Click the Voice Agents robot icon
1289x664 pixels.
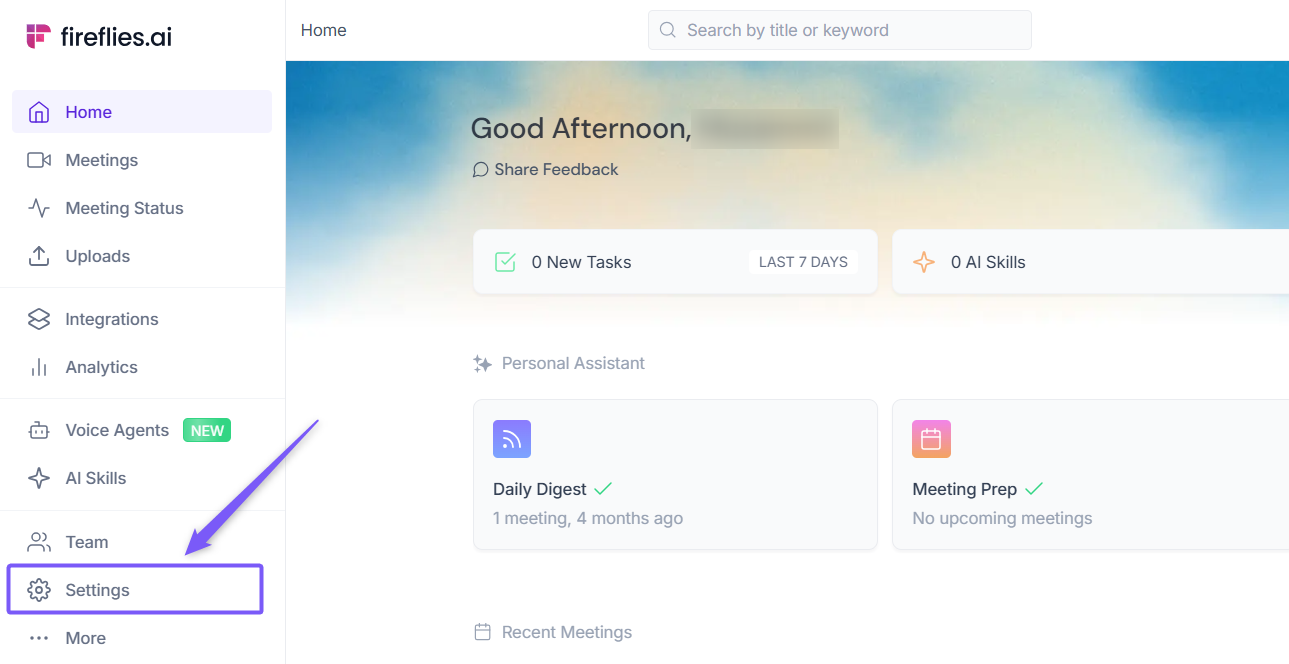pos(39,430)
